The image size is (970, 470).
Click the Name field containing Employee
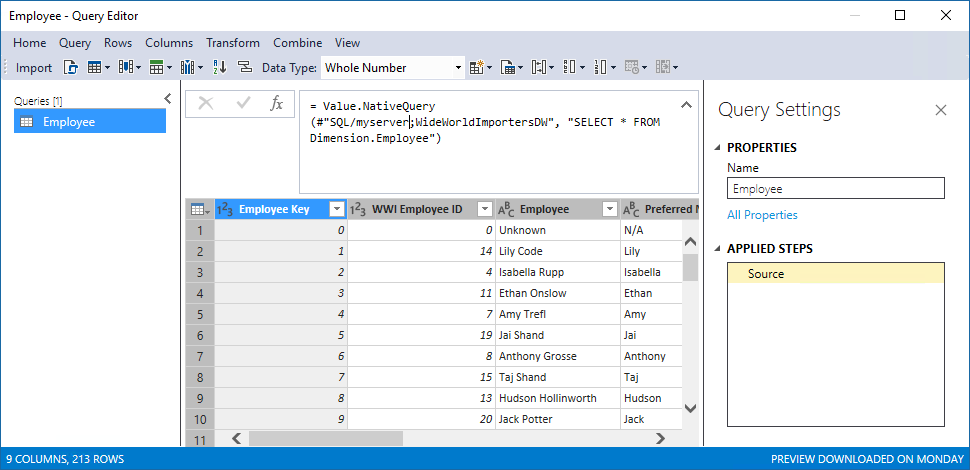pos(836,188)
